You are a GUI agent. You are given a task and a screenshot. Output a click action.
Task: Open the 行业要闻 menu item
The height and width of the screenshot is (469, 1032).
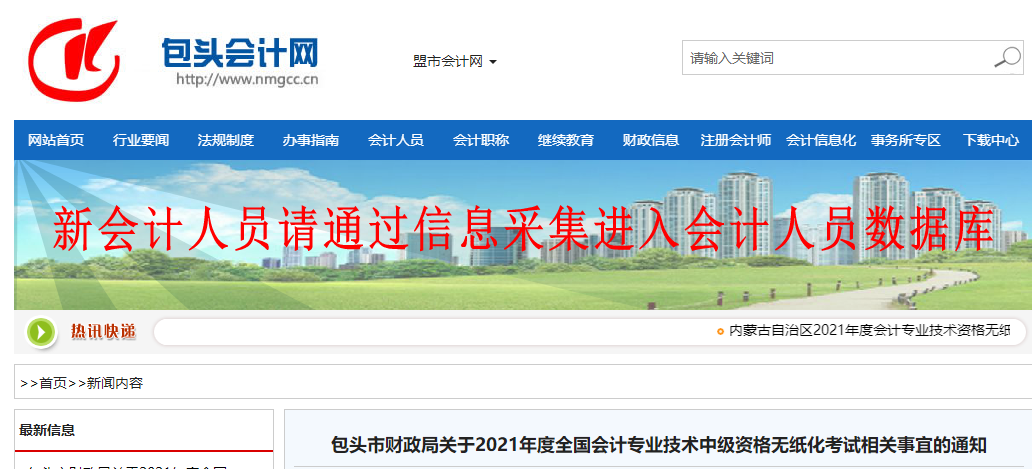tap(141, 140)
